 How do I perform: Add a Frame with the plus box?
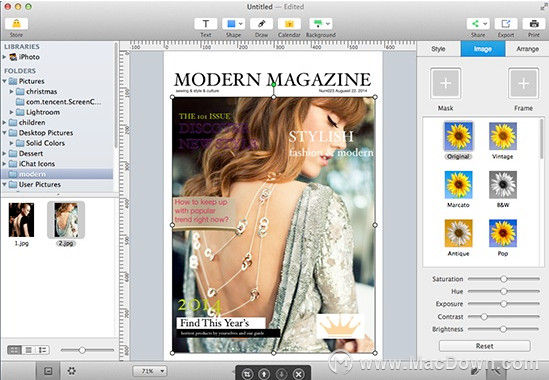[523, 83]
